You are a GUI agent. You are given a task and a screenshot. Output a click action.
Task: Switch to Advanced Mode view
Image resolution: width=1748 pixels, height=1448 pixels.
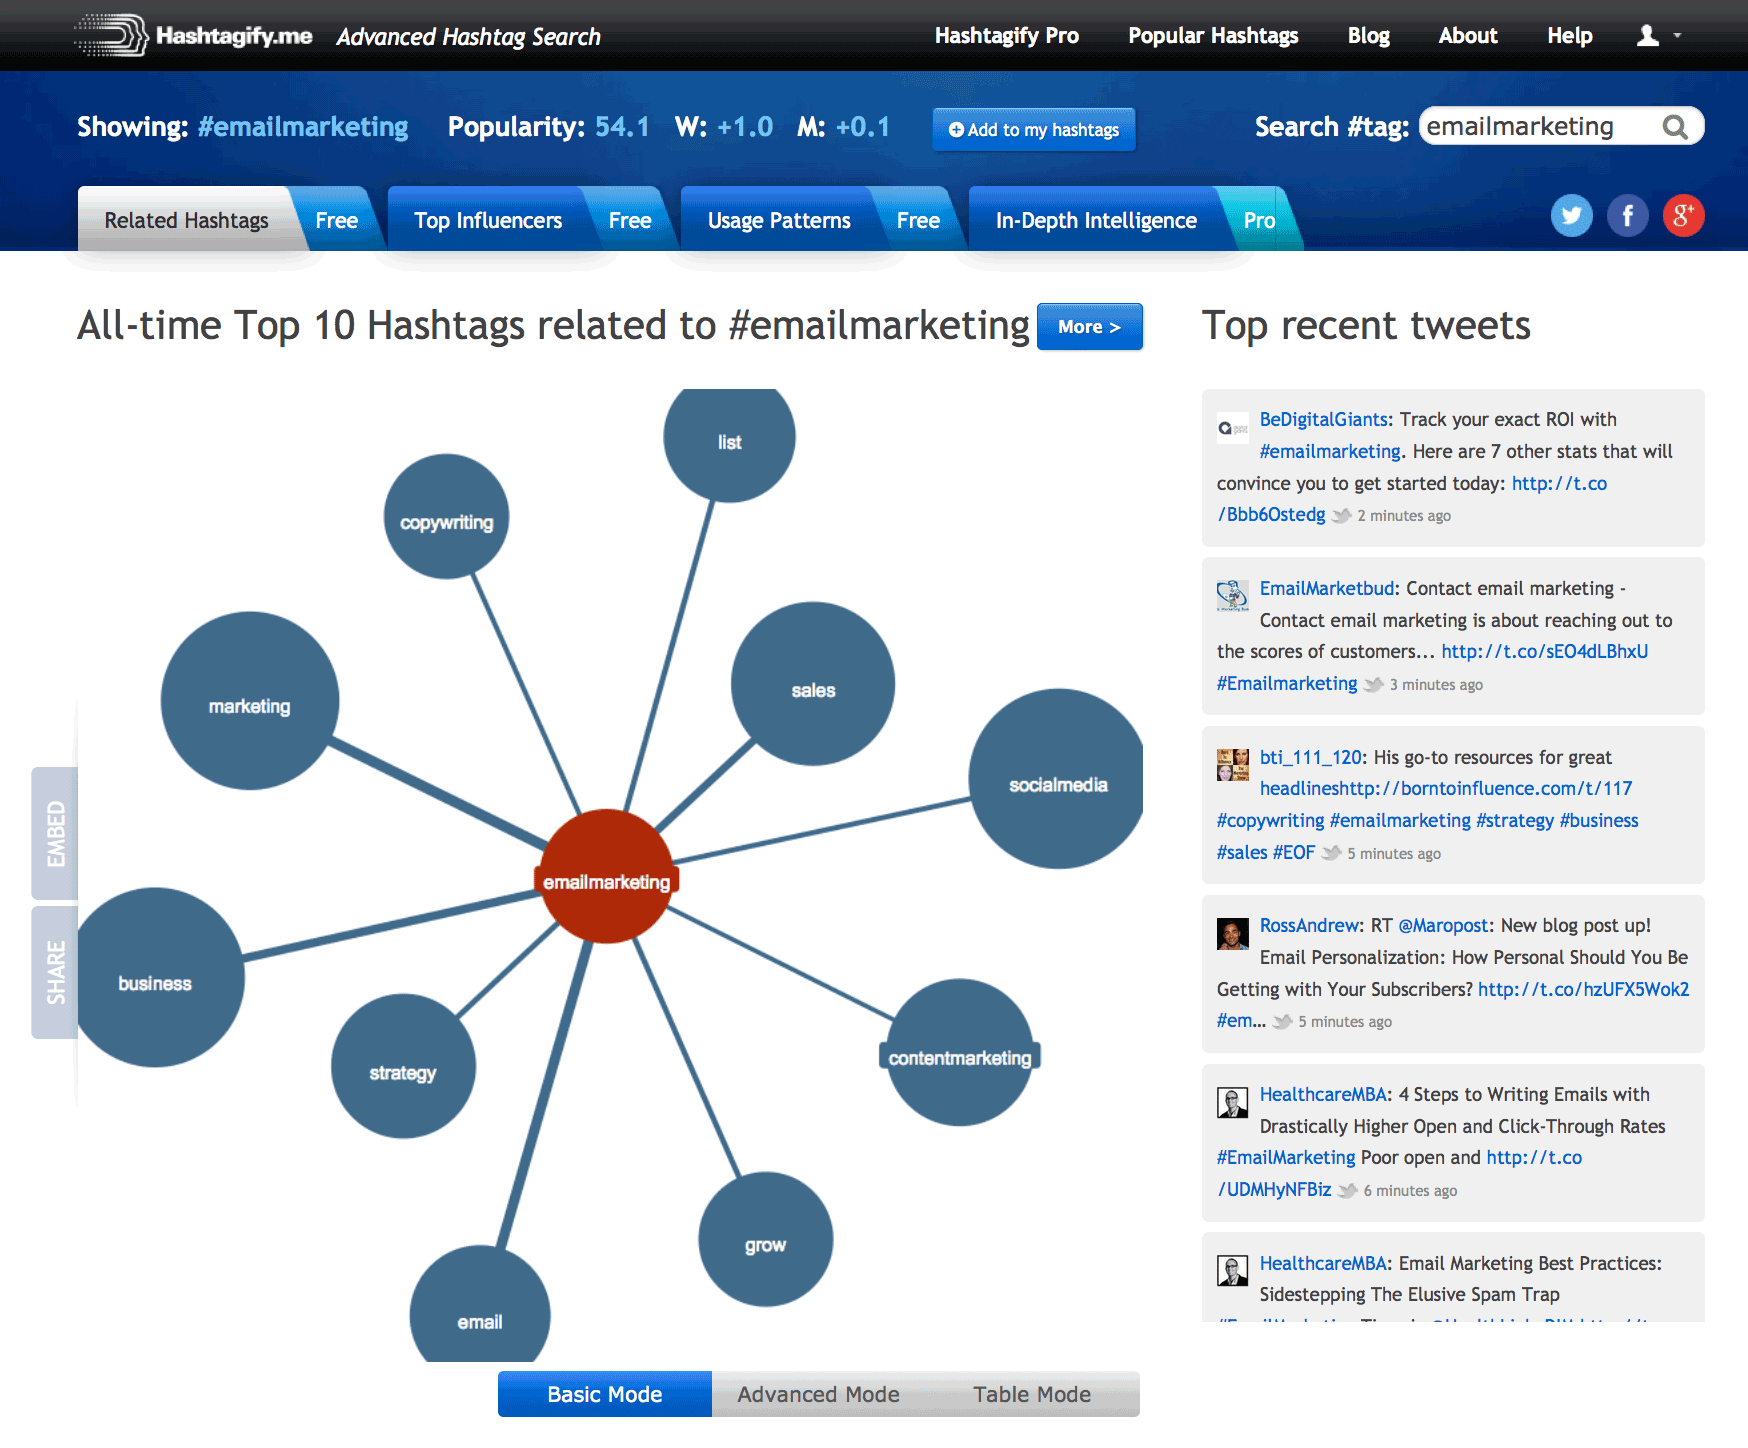(x=818, y=1394)
